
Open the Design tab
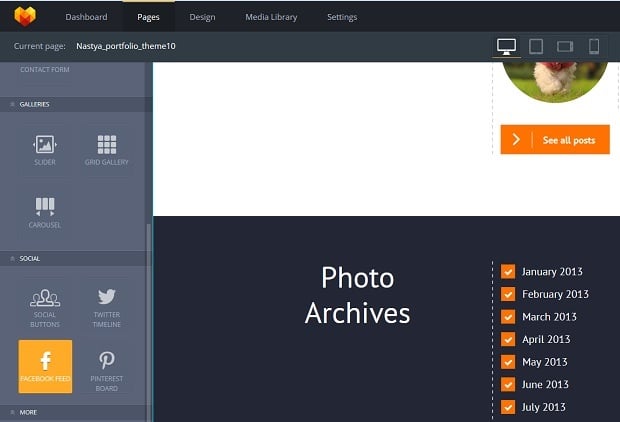pos(202,17)
